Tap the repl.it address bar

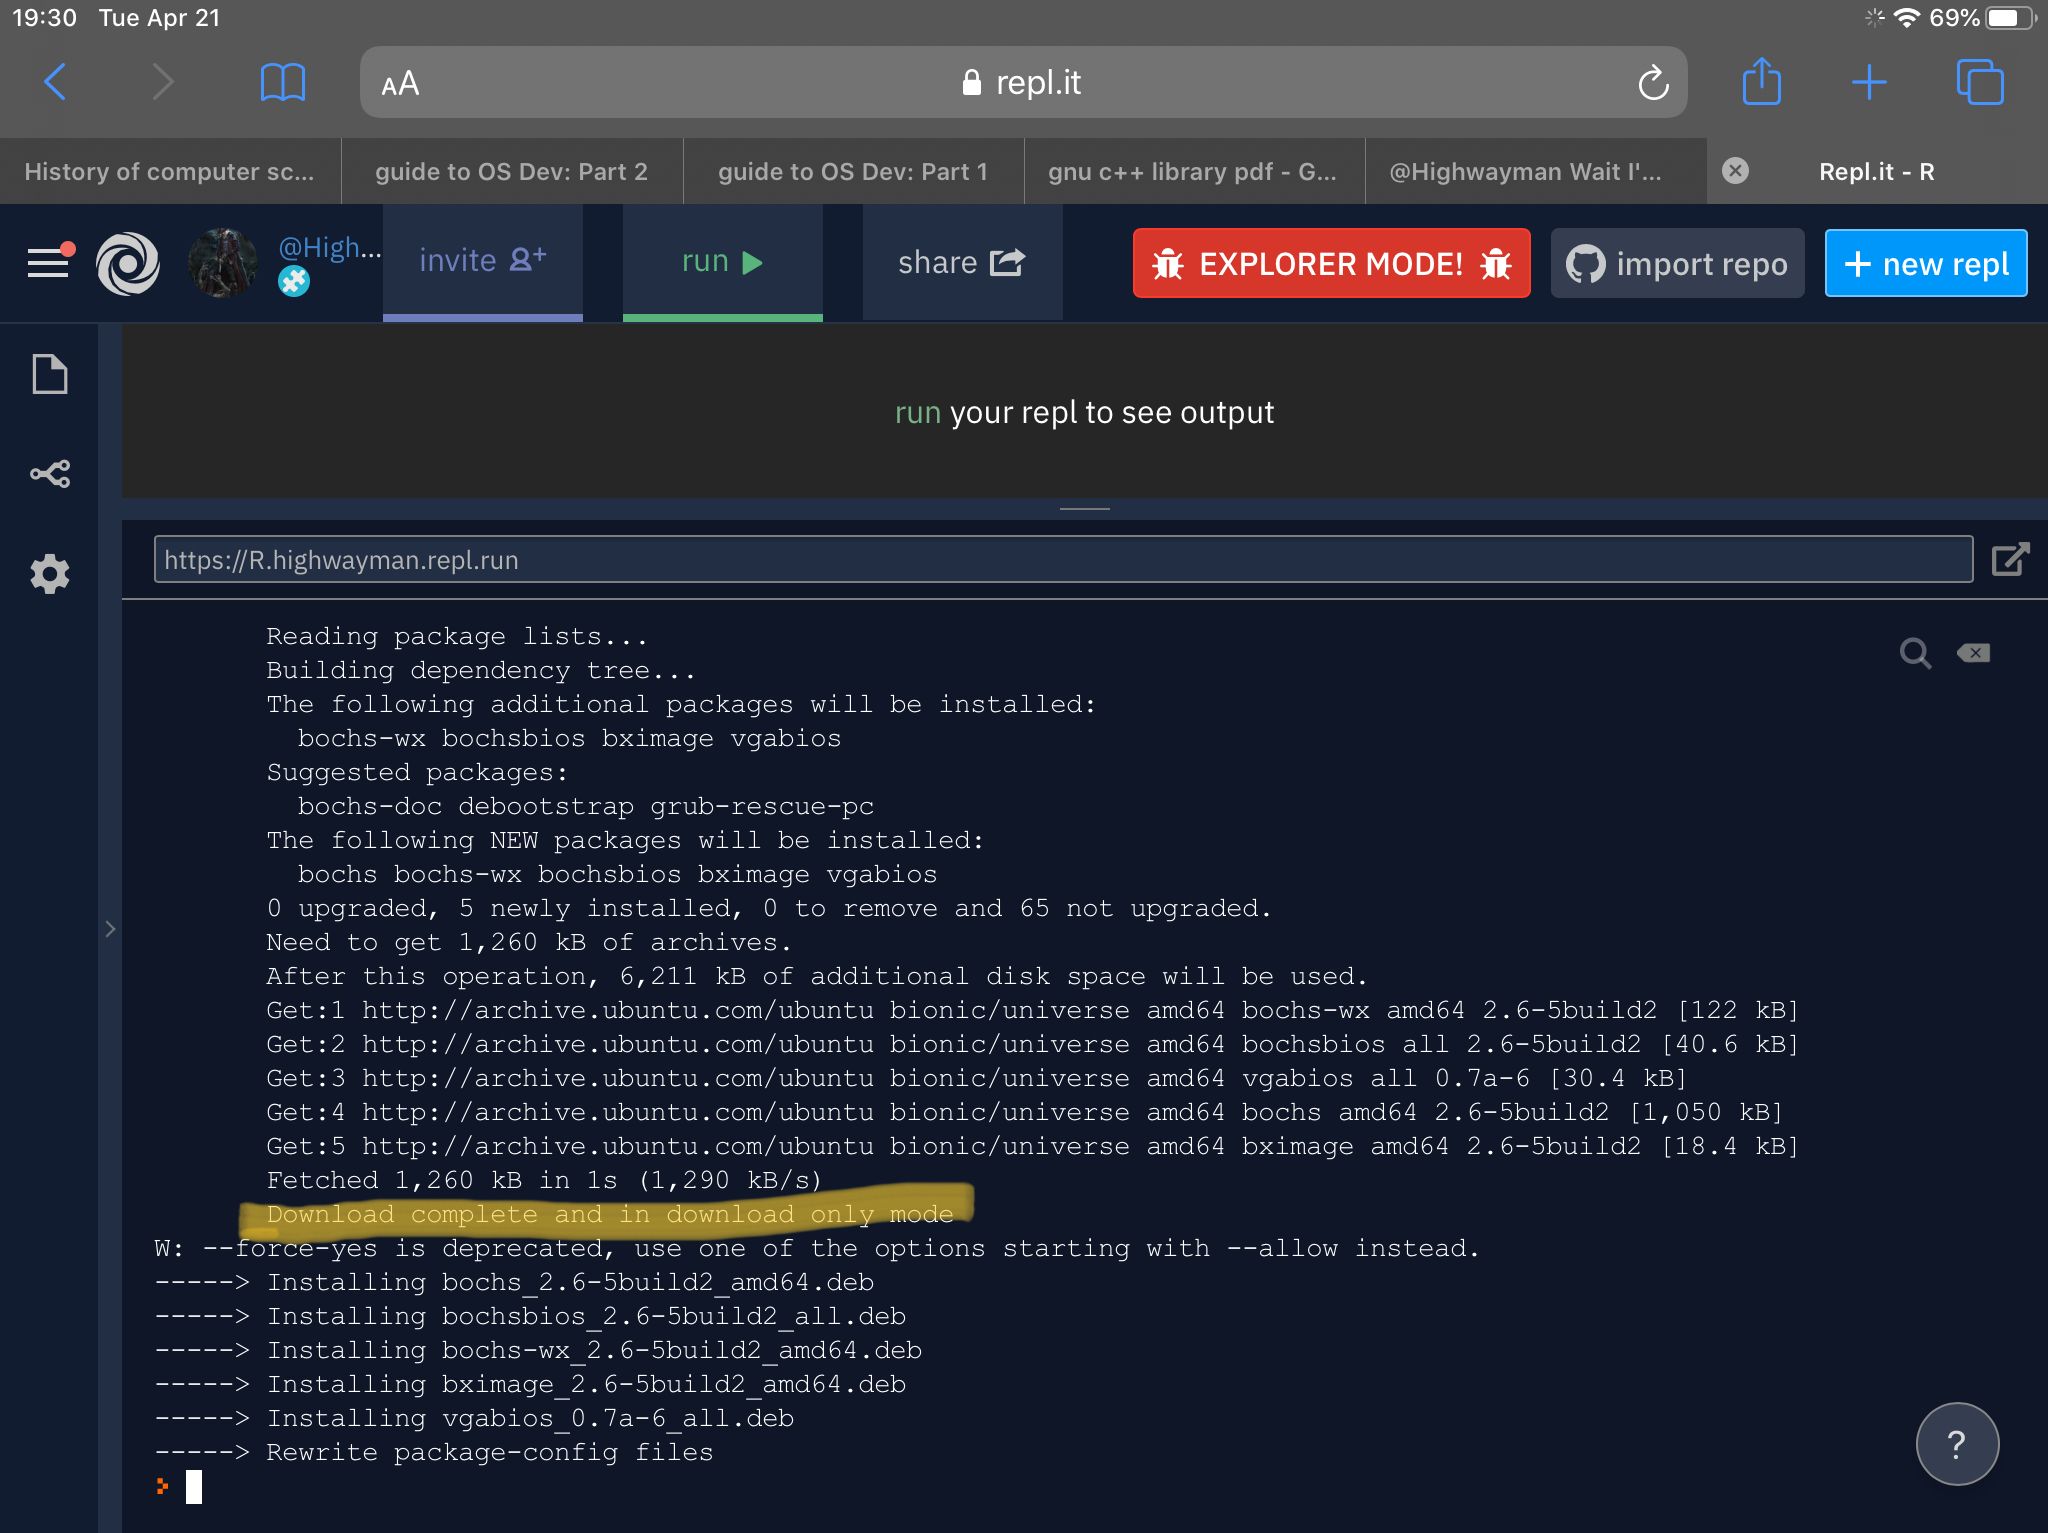click(x=1023, y=82)
